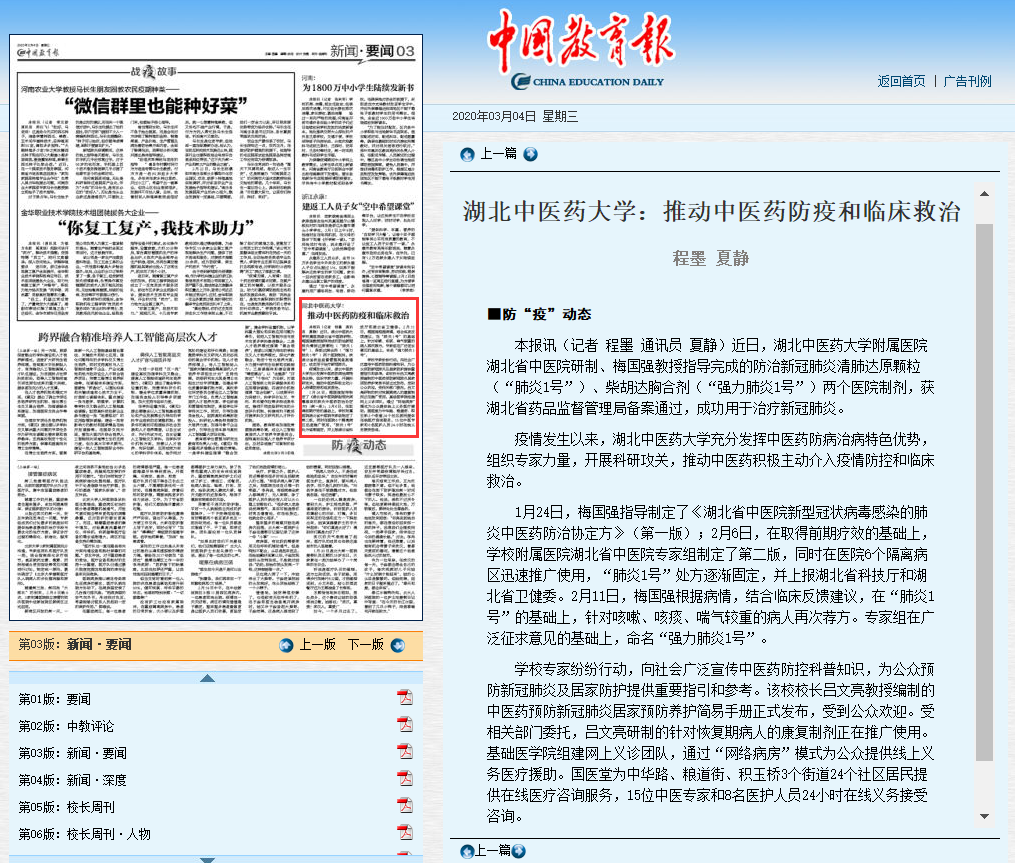This screenshot has height=863, width=1015.
Task: Open page 第03版: 新闻·要闻 in list
Action: point(72,754)
